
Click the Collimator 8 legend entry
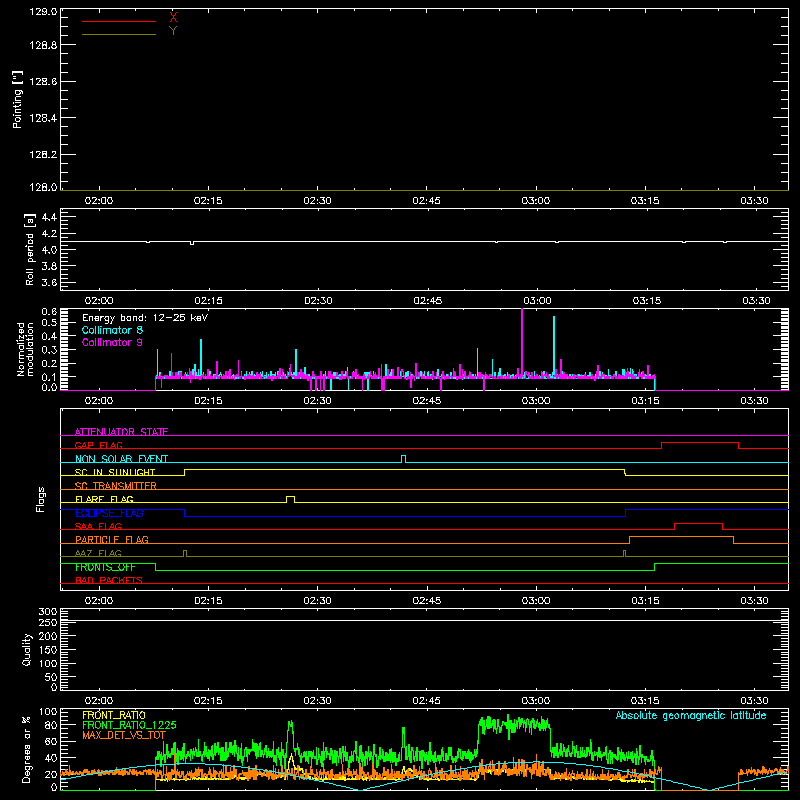point(112,330)
